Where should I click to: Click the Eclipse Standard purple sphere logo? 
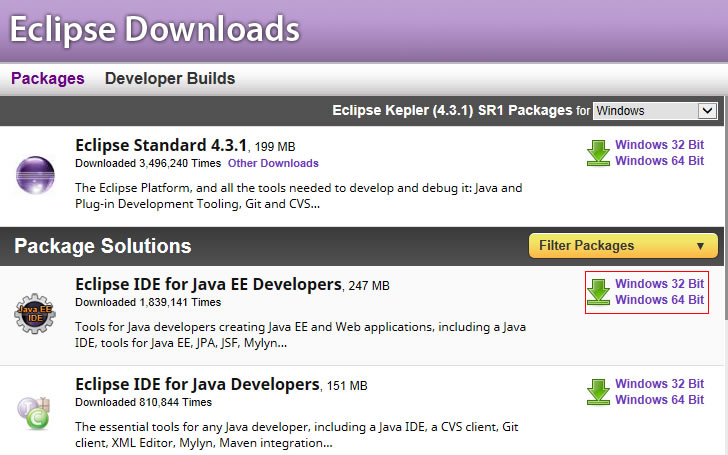35,175
